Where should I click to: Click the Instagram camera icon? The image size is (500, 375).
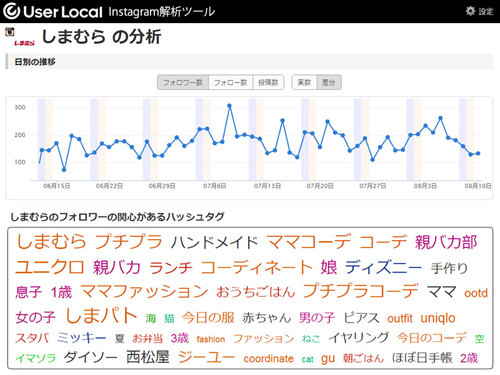10,32
